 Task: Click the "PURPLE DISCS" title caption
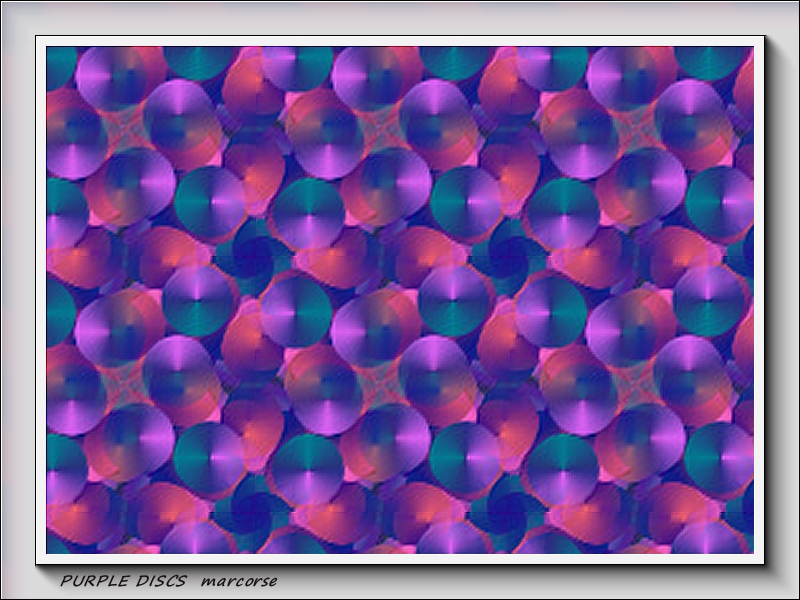tap(122, 580)
